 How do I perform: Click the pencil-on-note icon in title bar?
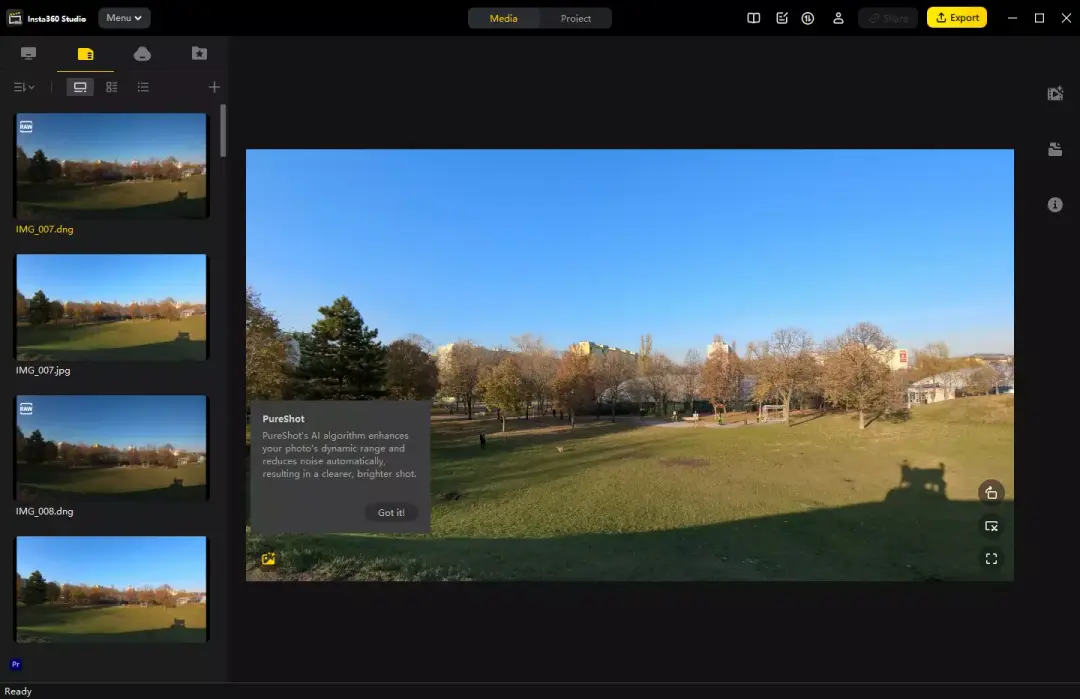click(782, 19)
